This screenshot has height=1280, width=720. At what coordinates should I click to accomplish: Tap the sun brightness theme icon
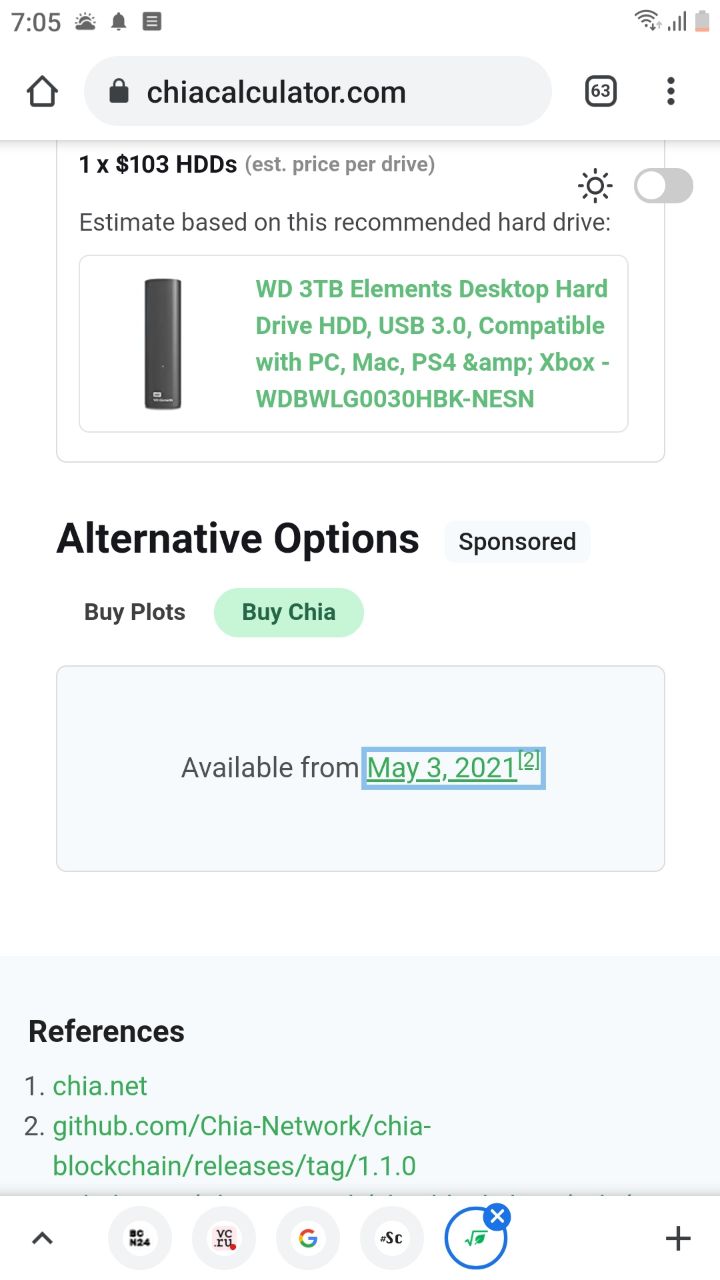(595, 186)
